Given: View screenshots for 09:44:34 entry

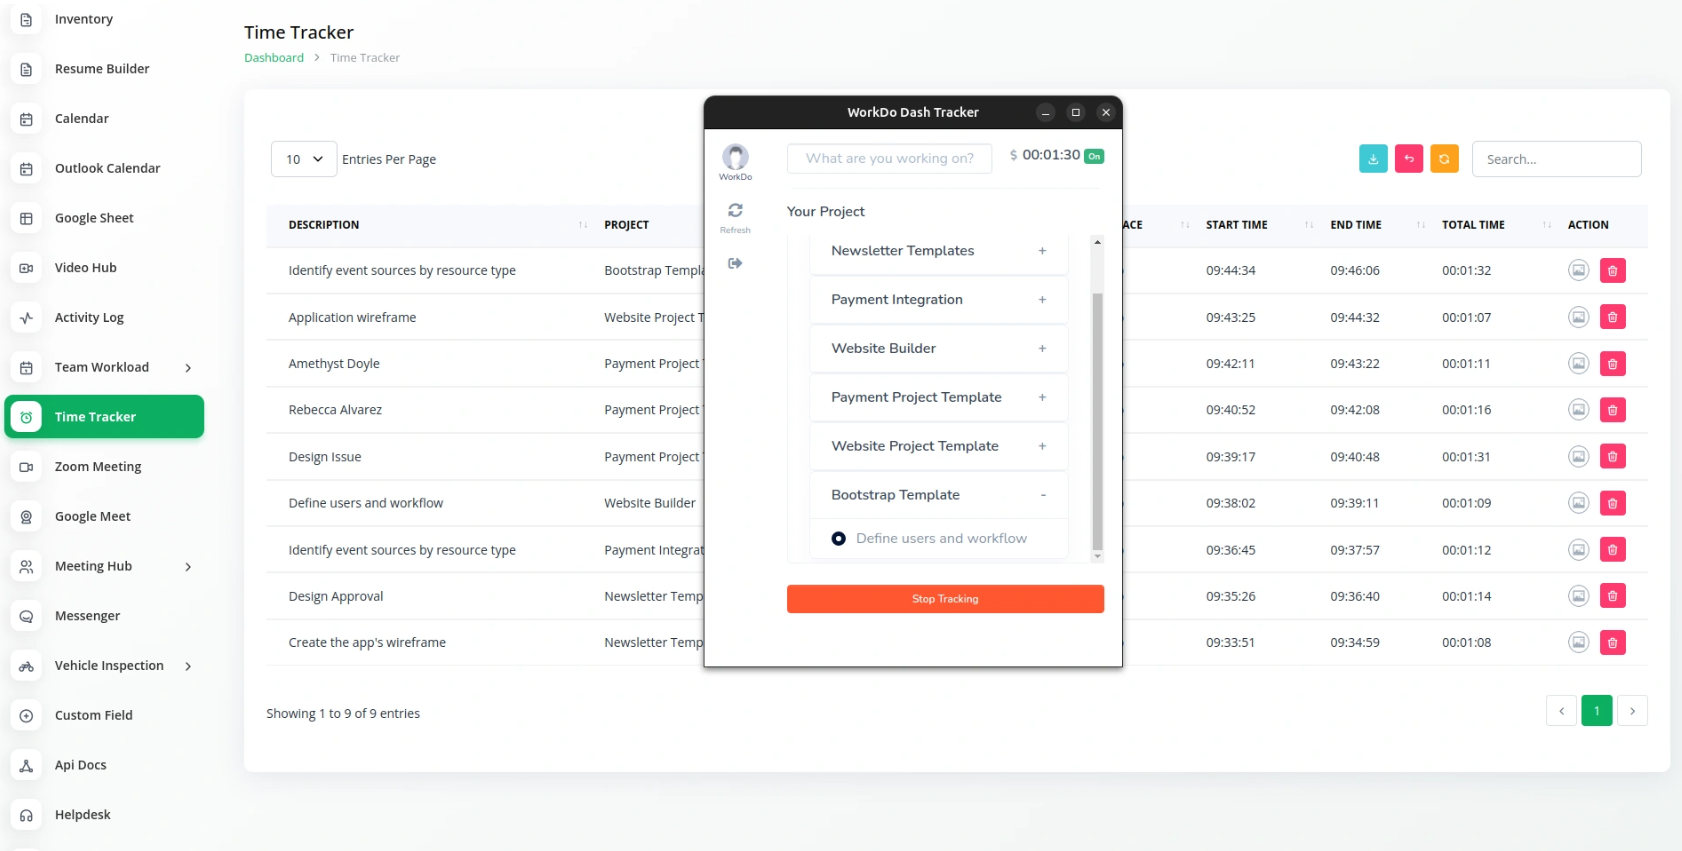Looking at the screenshot, I should pos(1578,270).
